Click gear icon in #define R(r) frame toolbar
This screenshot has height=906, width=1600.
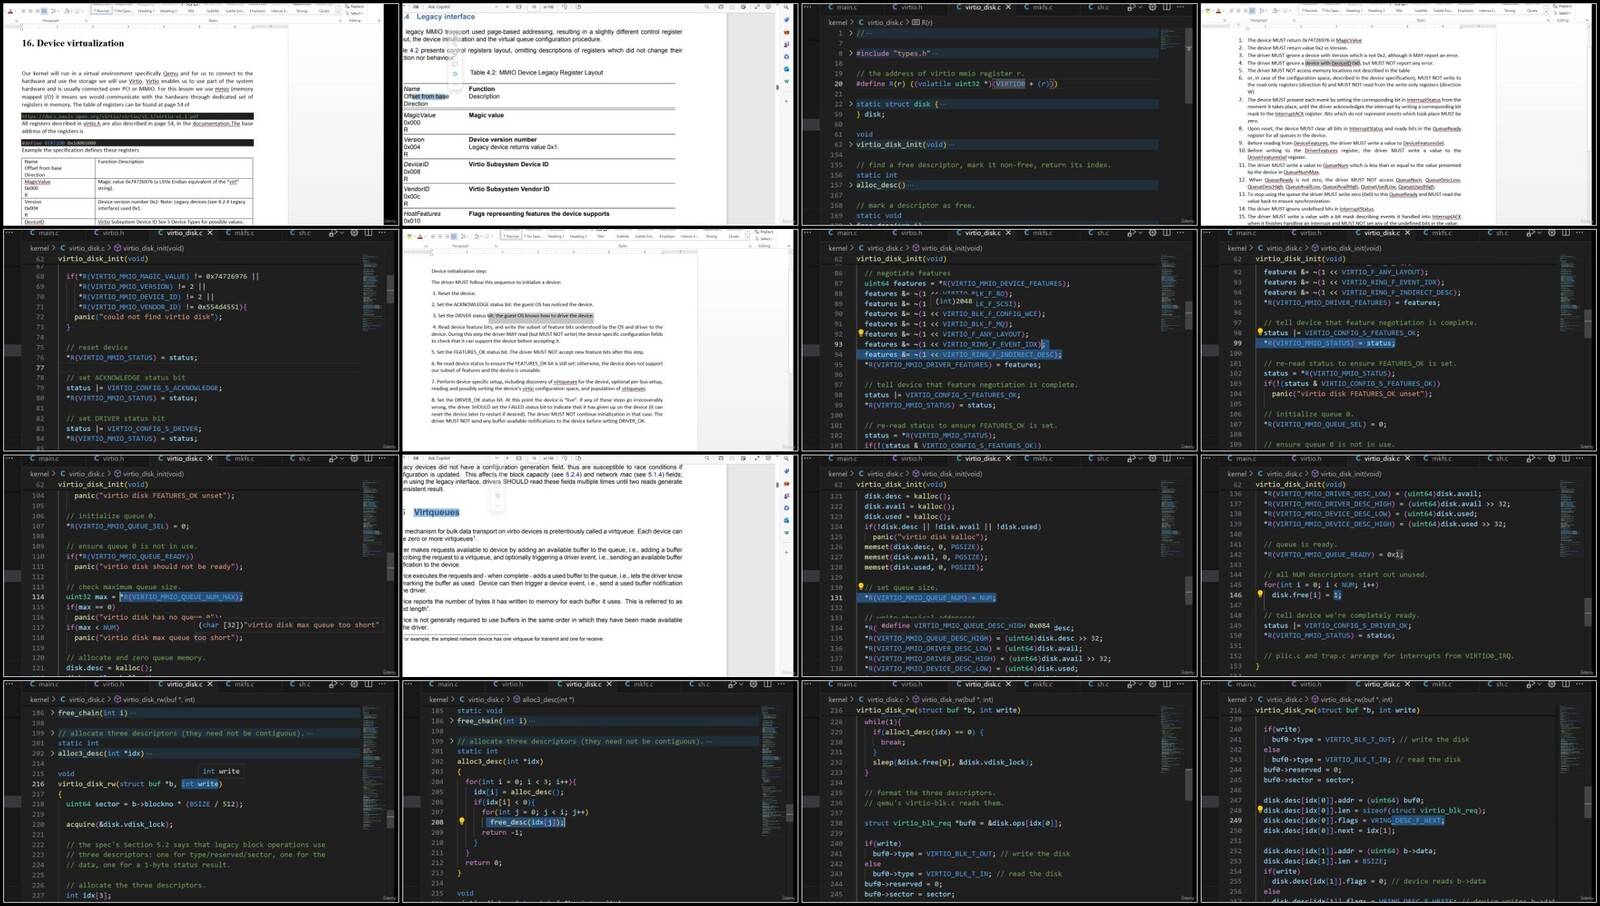pos(1152,7)
